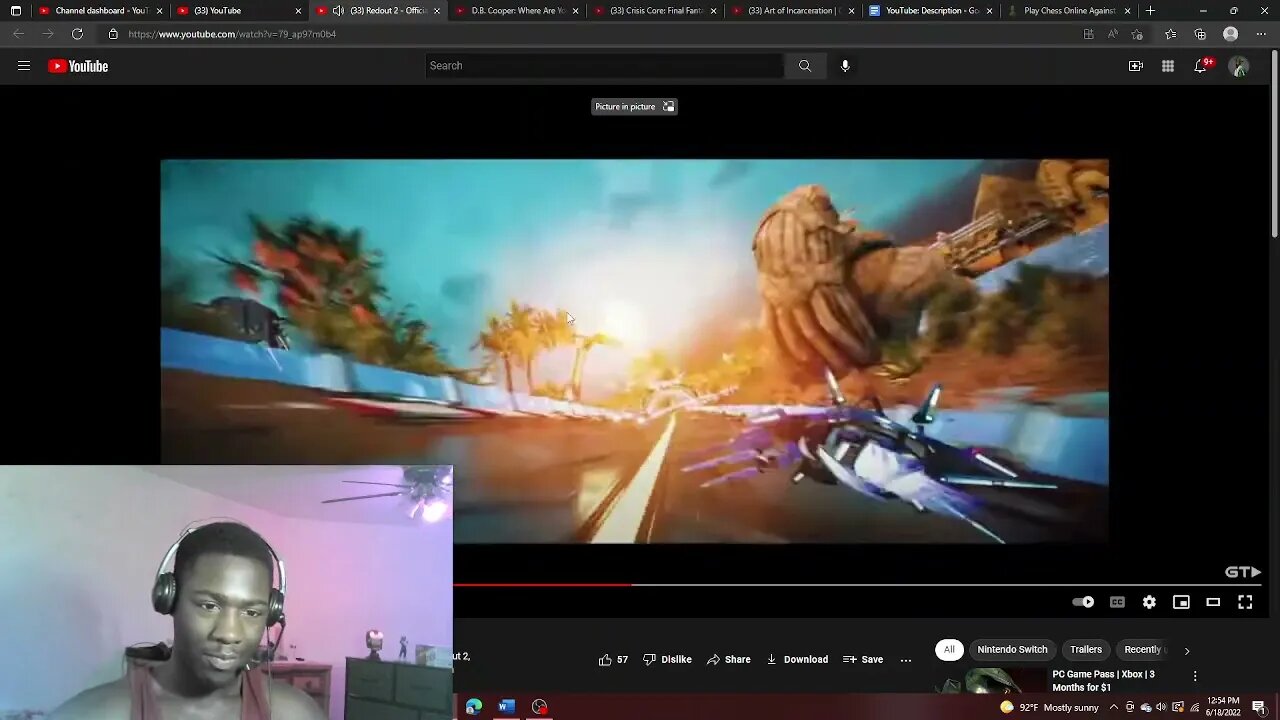
Task: Mute the Redout 2 tab audio icon
Action: (338, 11)
